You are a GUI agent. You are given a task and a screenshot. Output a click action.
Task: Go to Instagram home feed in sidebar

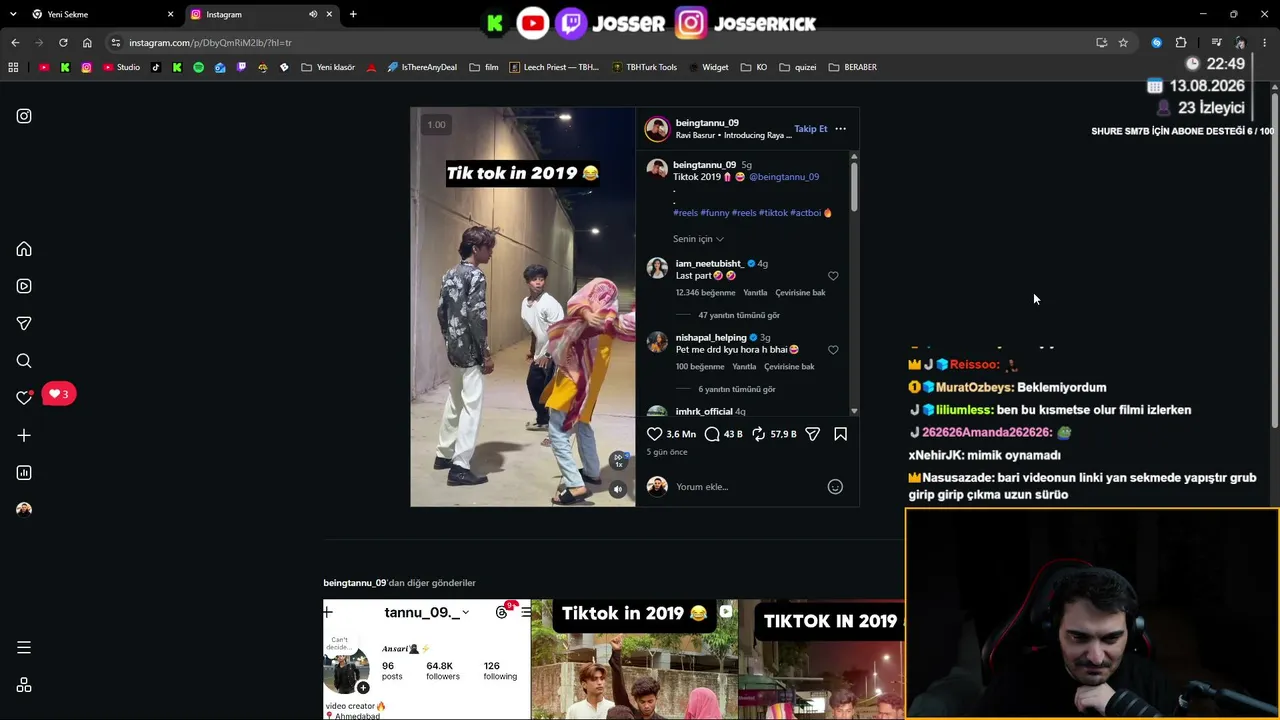pyautogui.click(x=24, y=249)
